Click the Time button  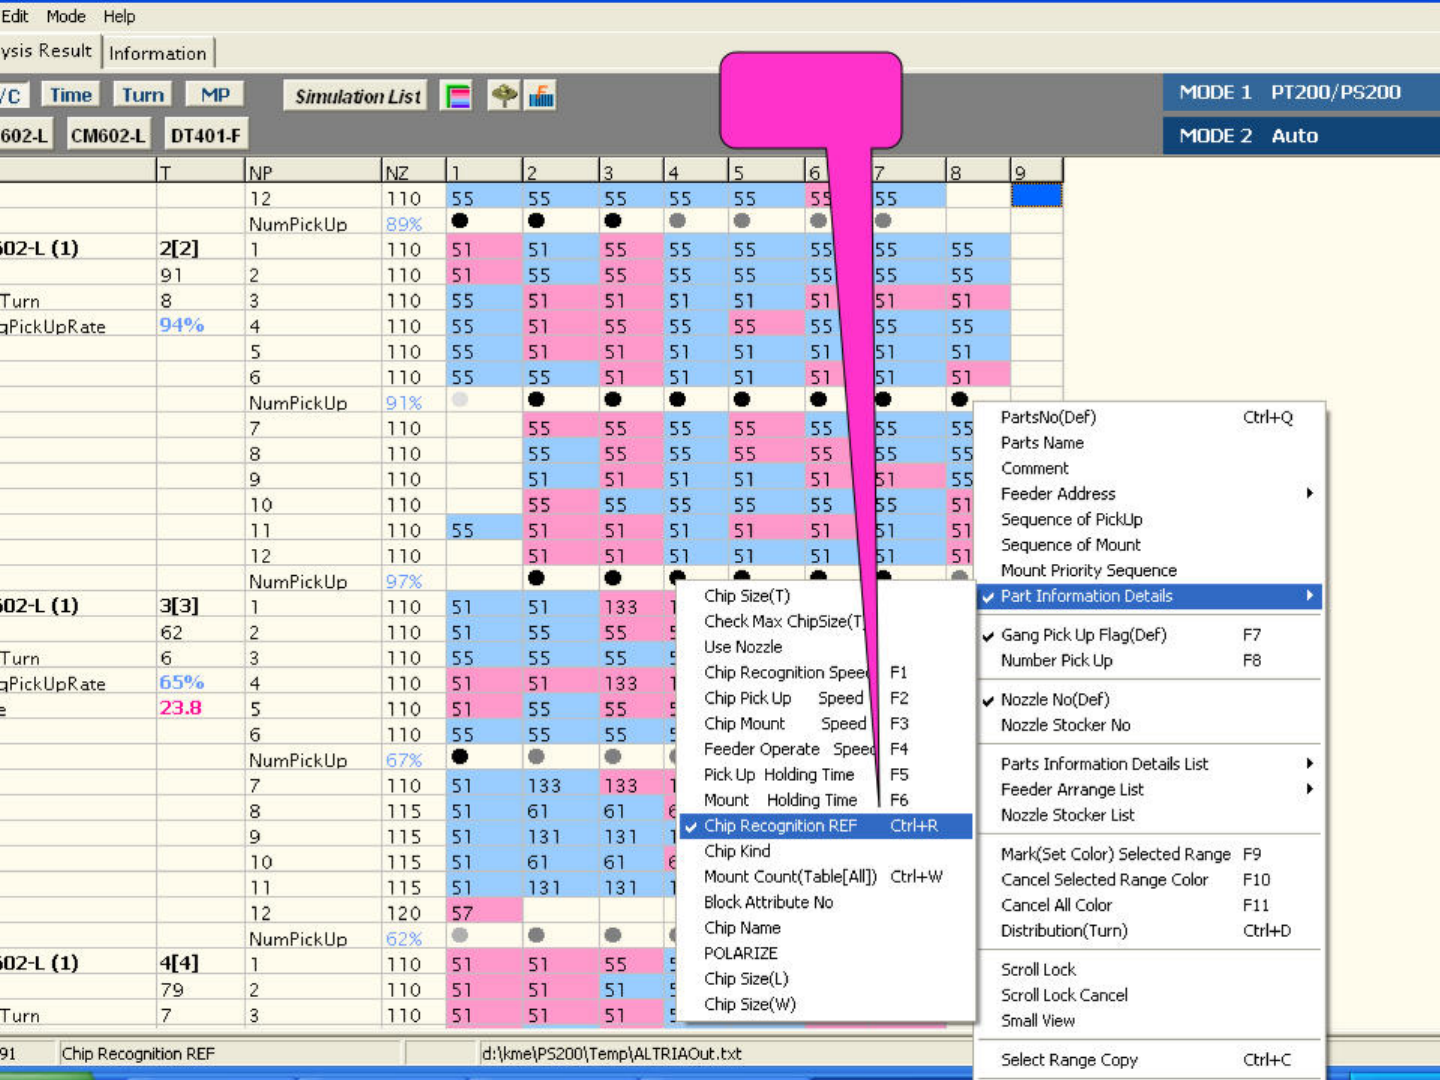(x=71, y=95)
